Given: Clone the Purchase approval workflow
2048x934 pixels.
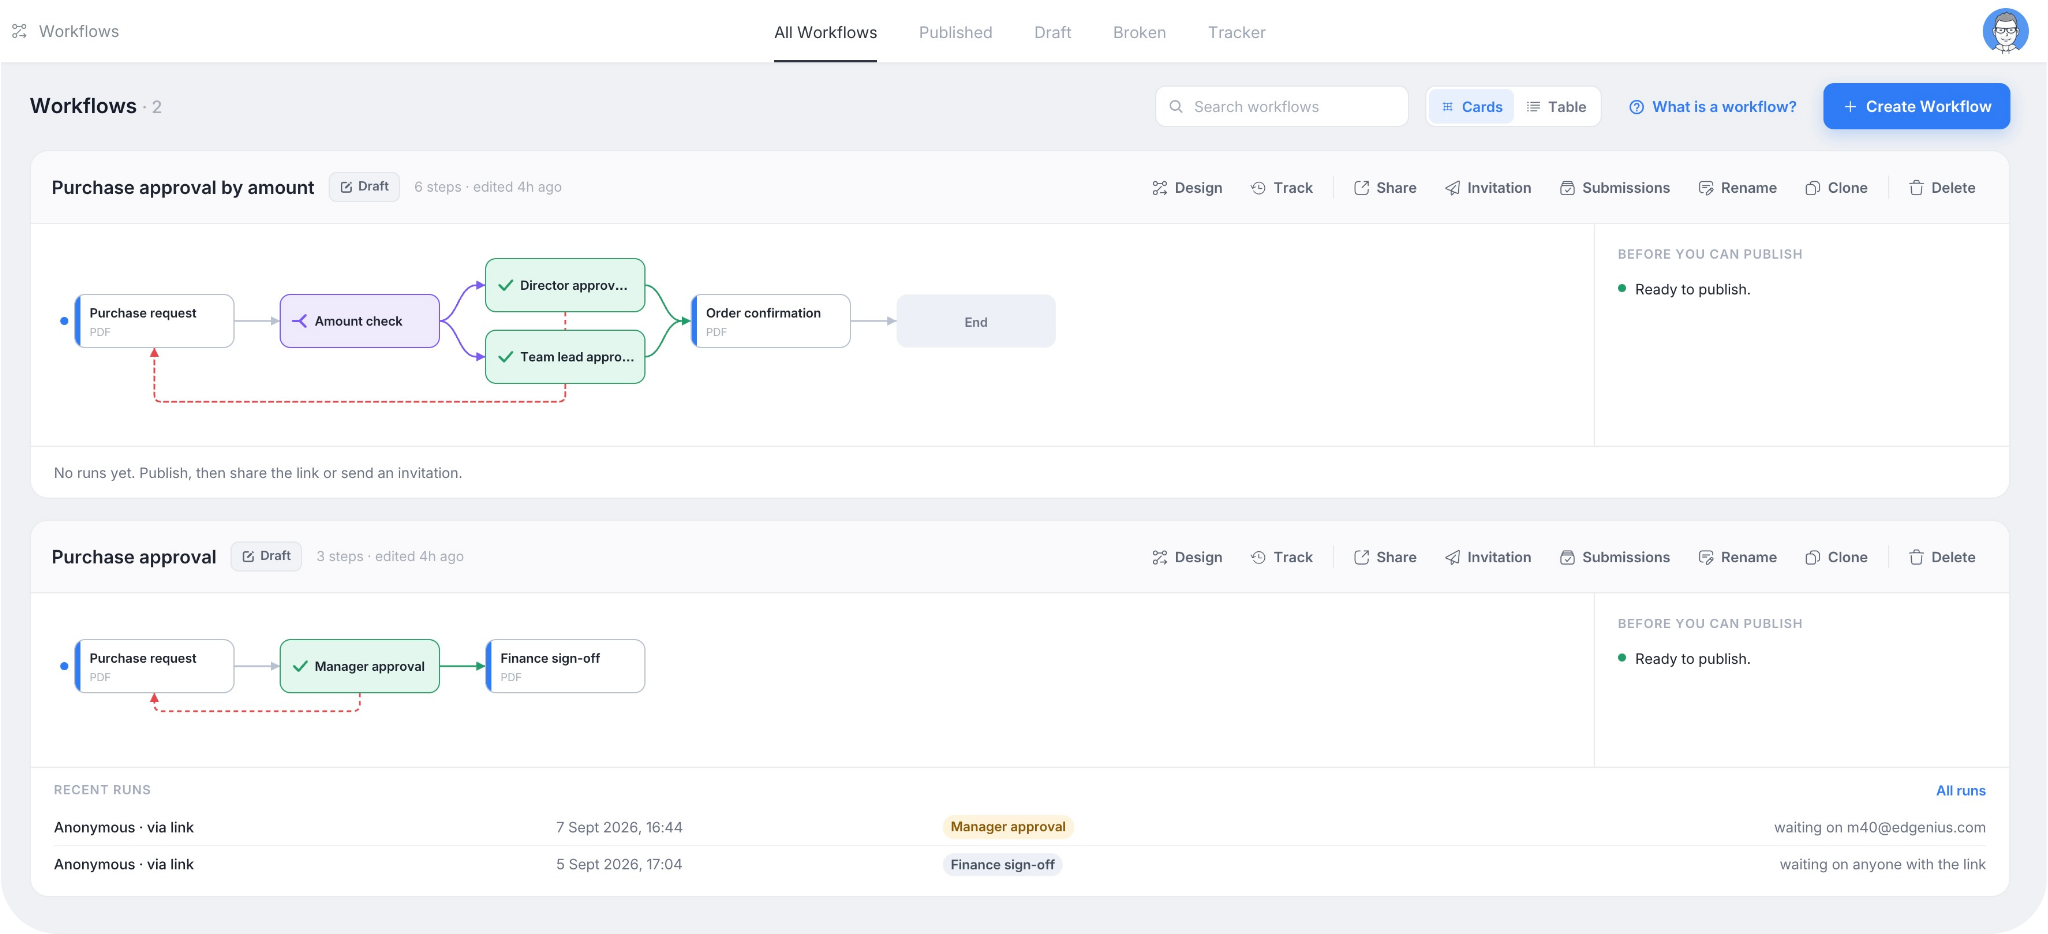Looking at the screenshot, I should tap(1837, 557).
